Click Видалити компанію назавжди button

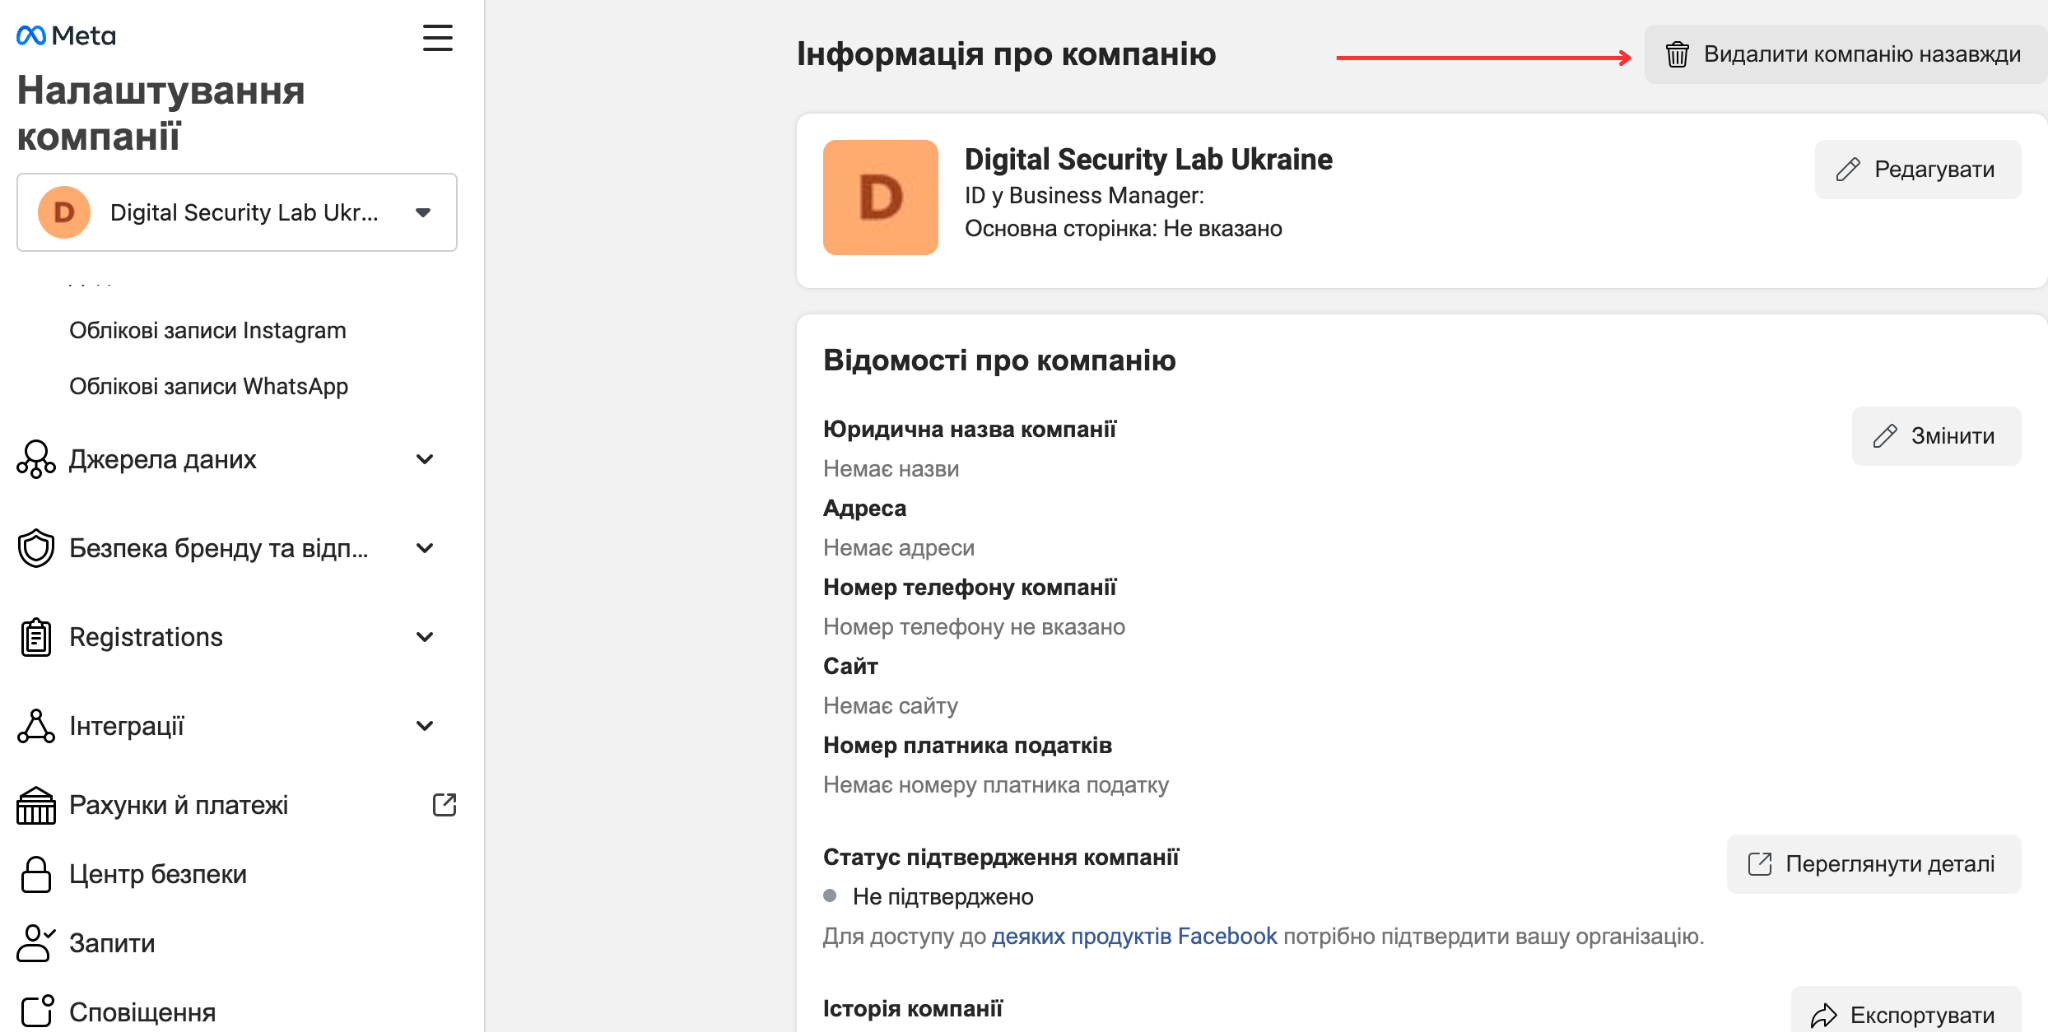(x=1845, y=54)
